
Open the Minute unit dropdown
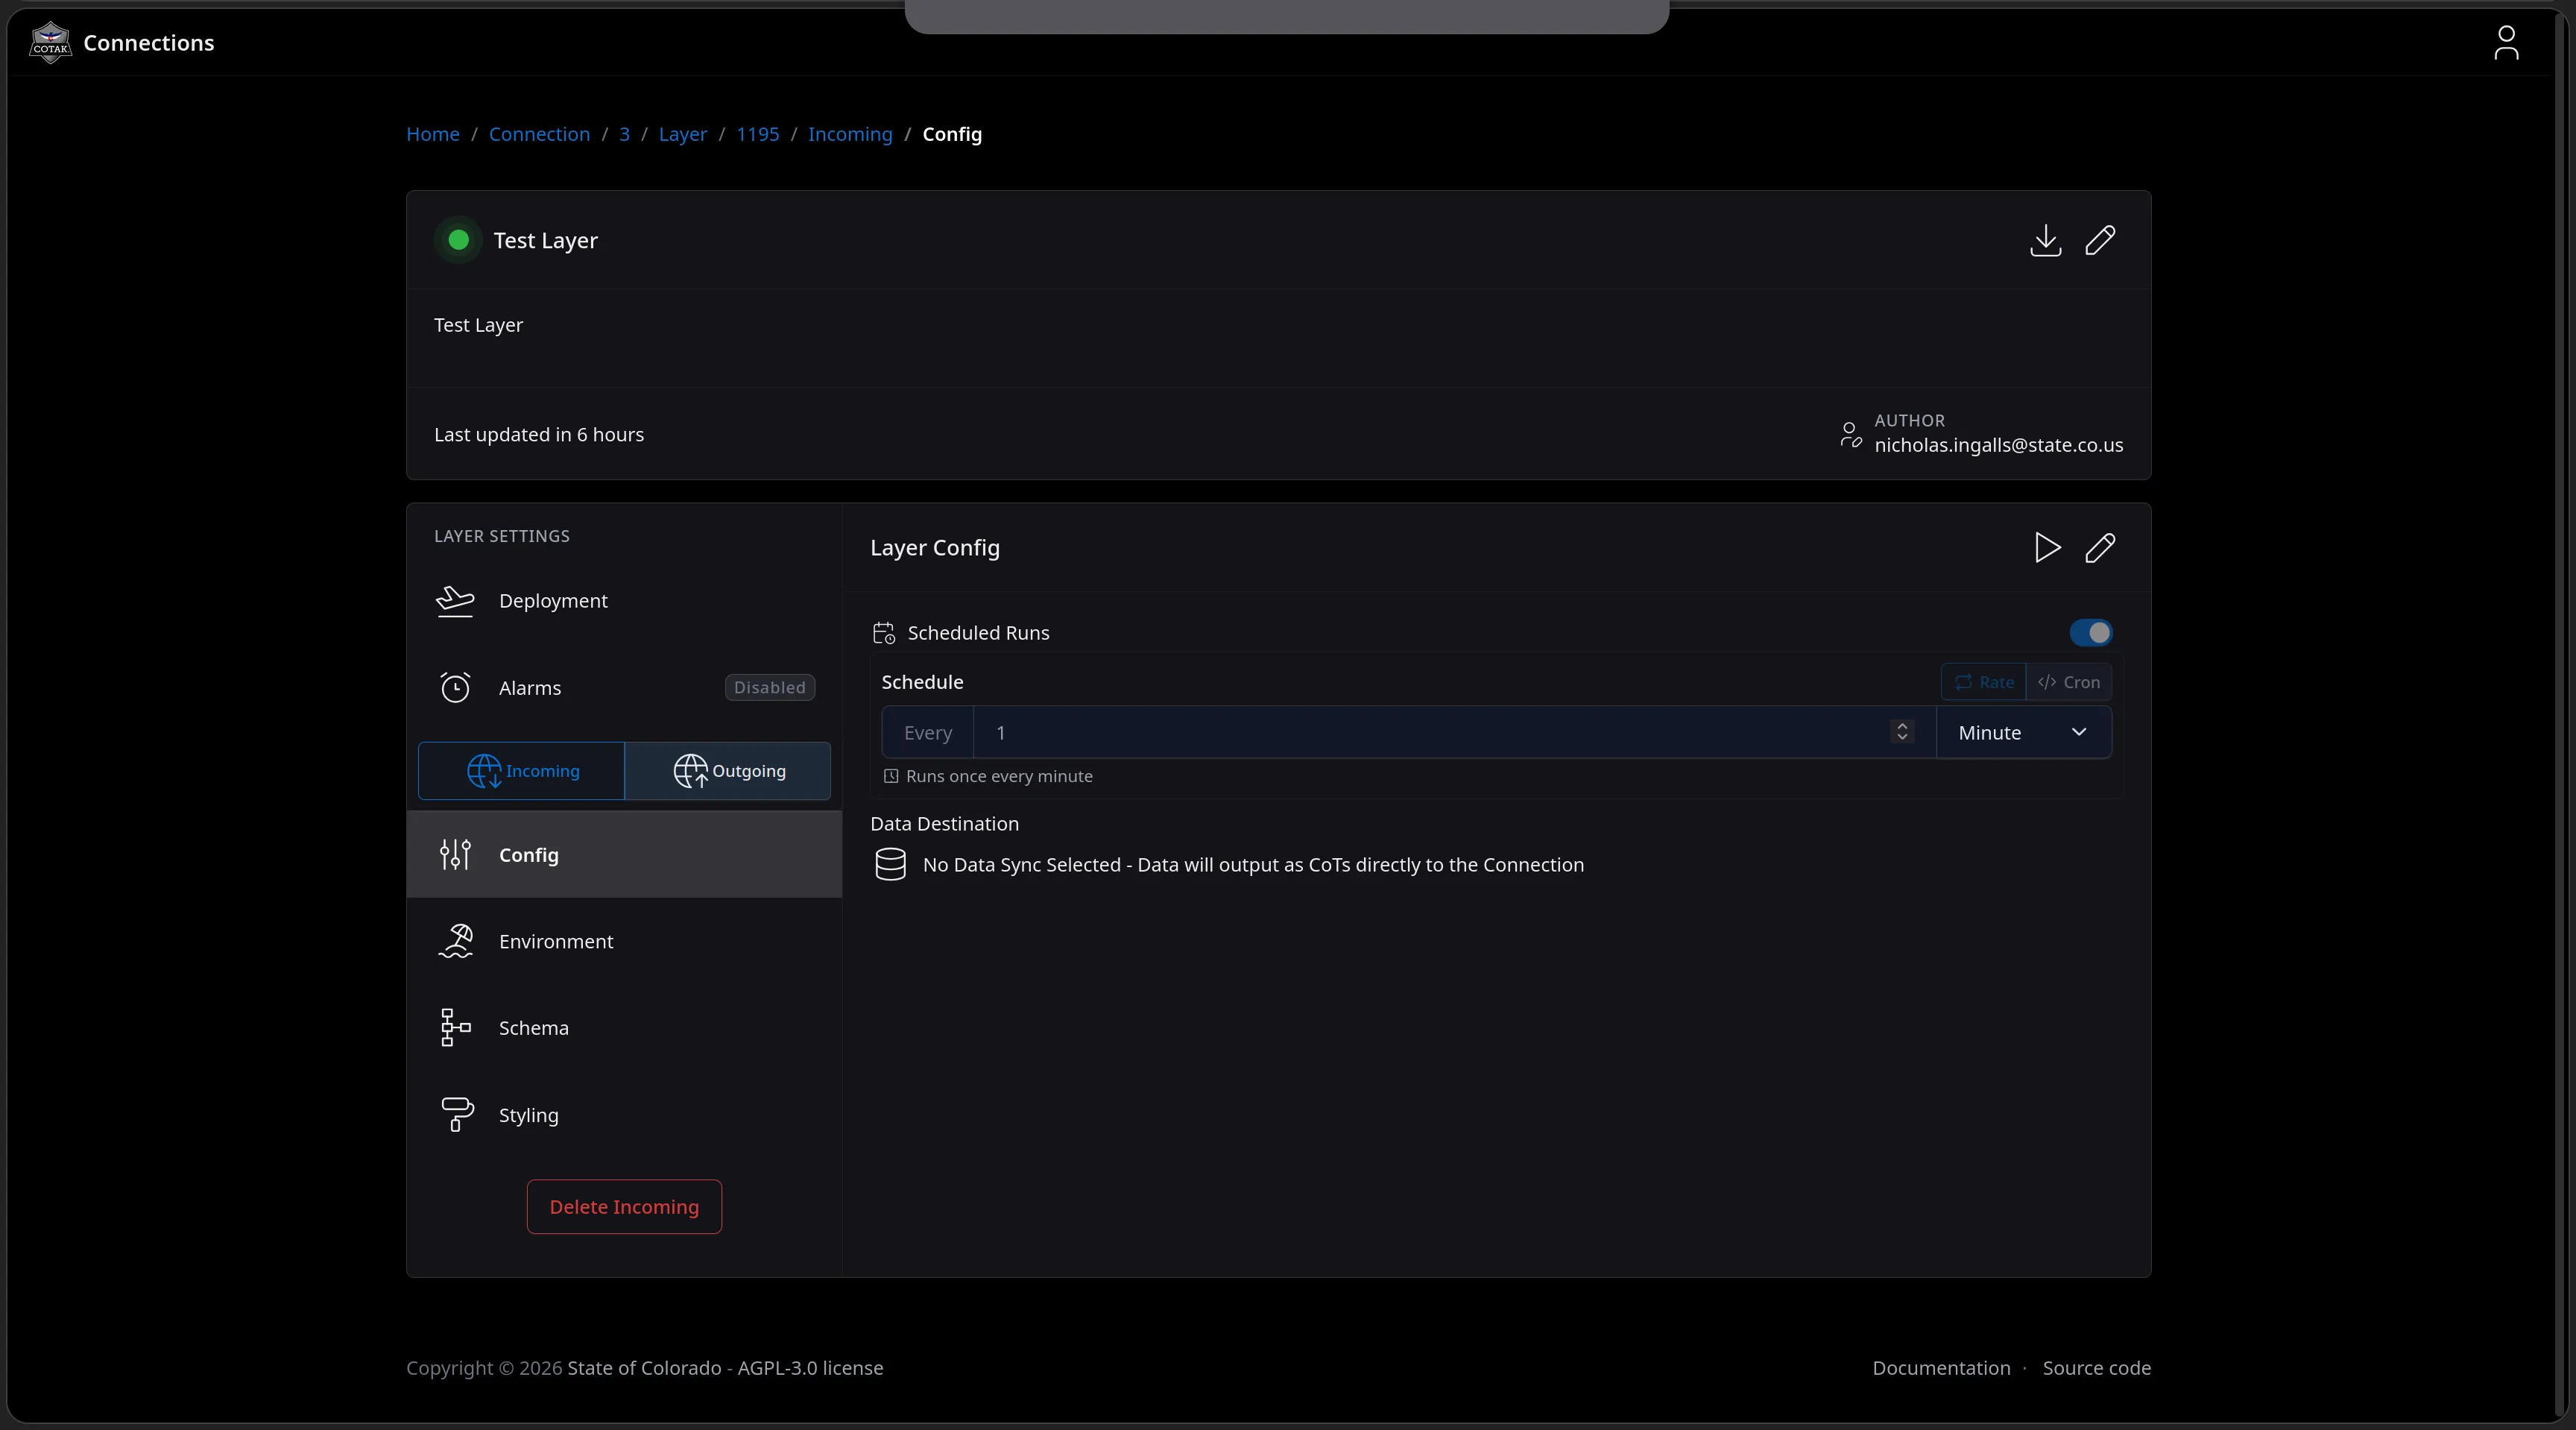(2024, 733)
